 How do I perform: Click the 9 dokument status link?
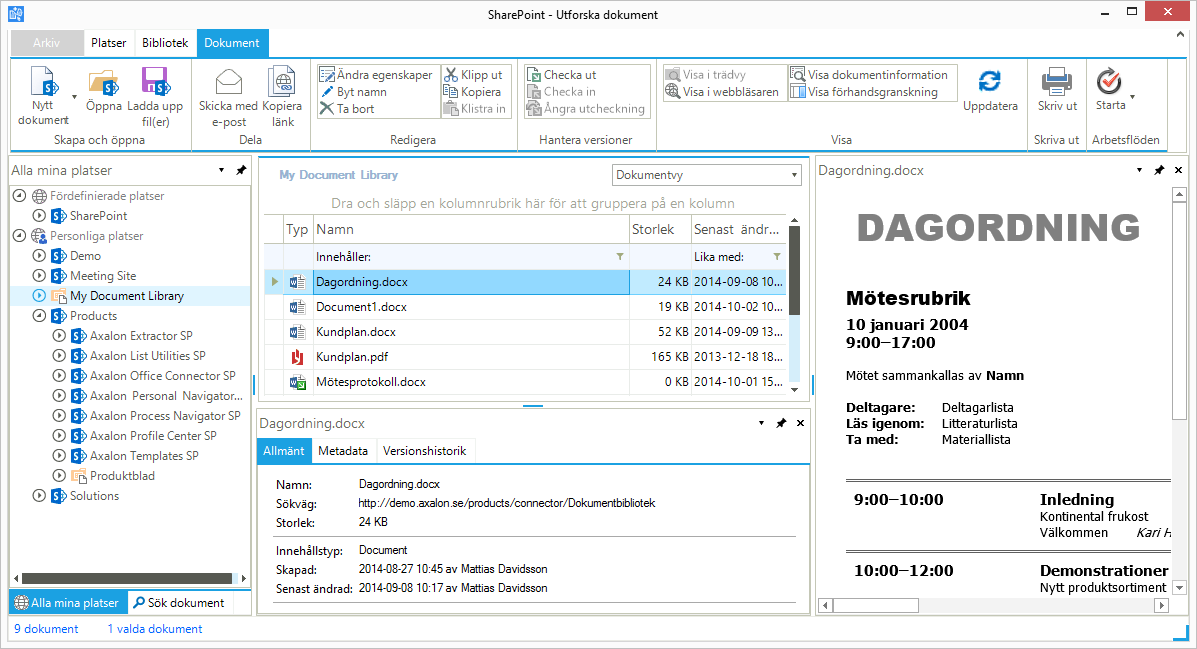(47, 629)
